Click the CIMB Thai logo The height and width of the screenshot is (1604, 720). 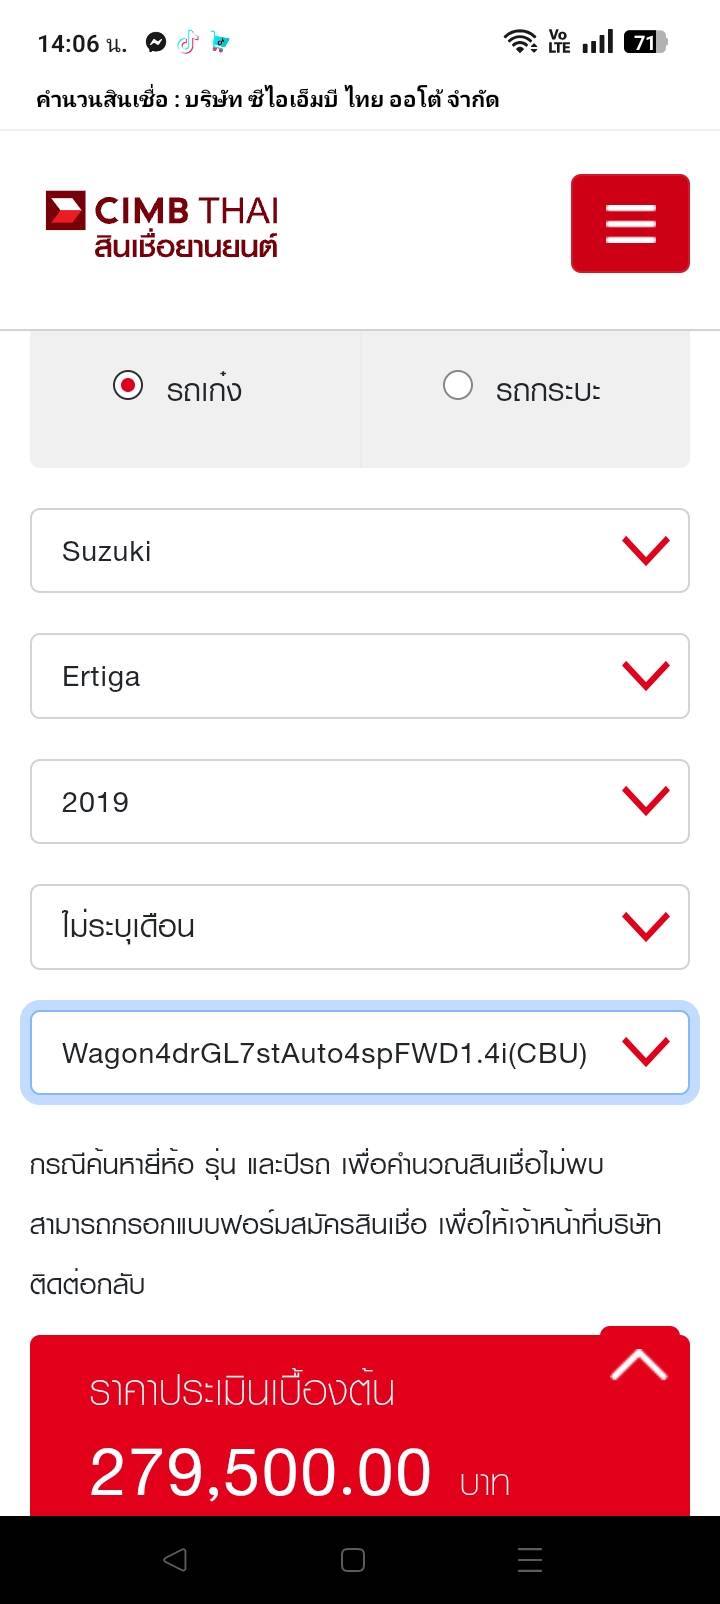162,224
